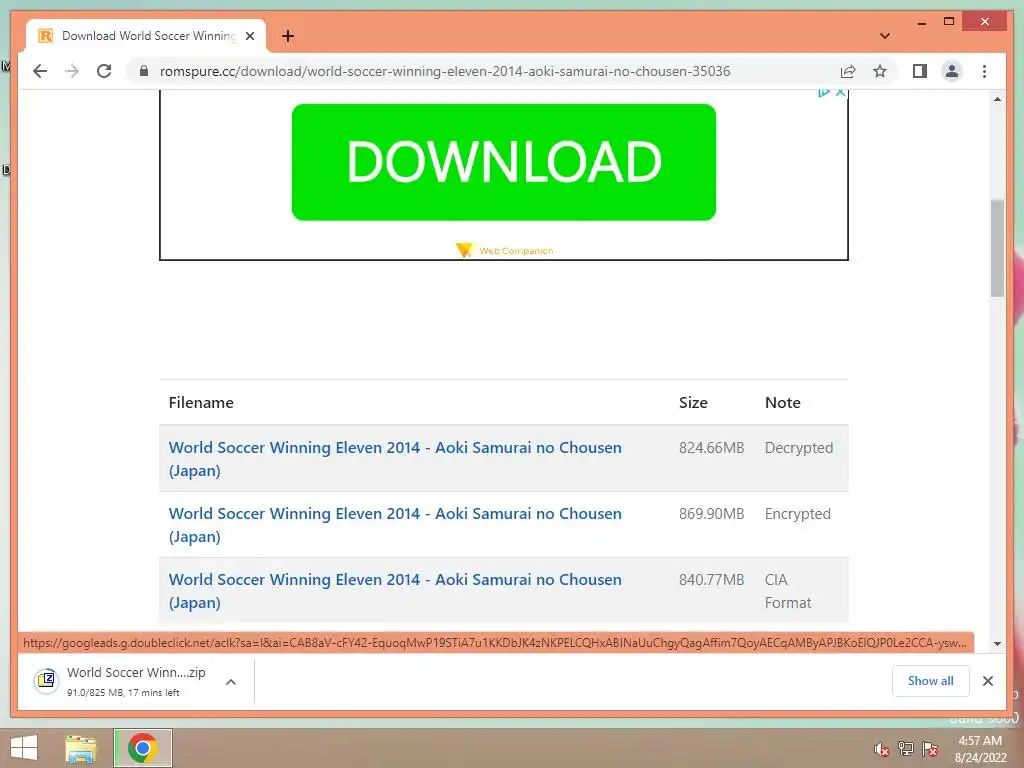Go back to the previous page
The height and width of the screenshot is (768, 1024).
pos(40,71)
